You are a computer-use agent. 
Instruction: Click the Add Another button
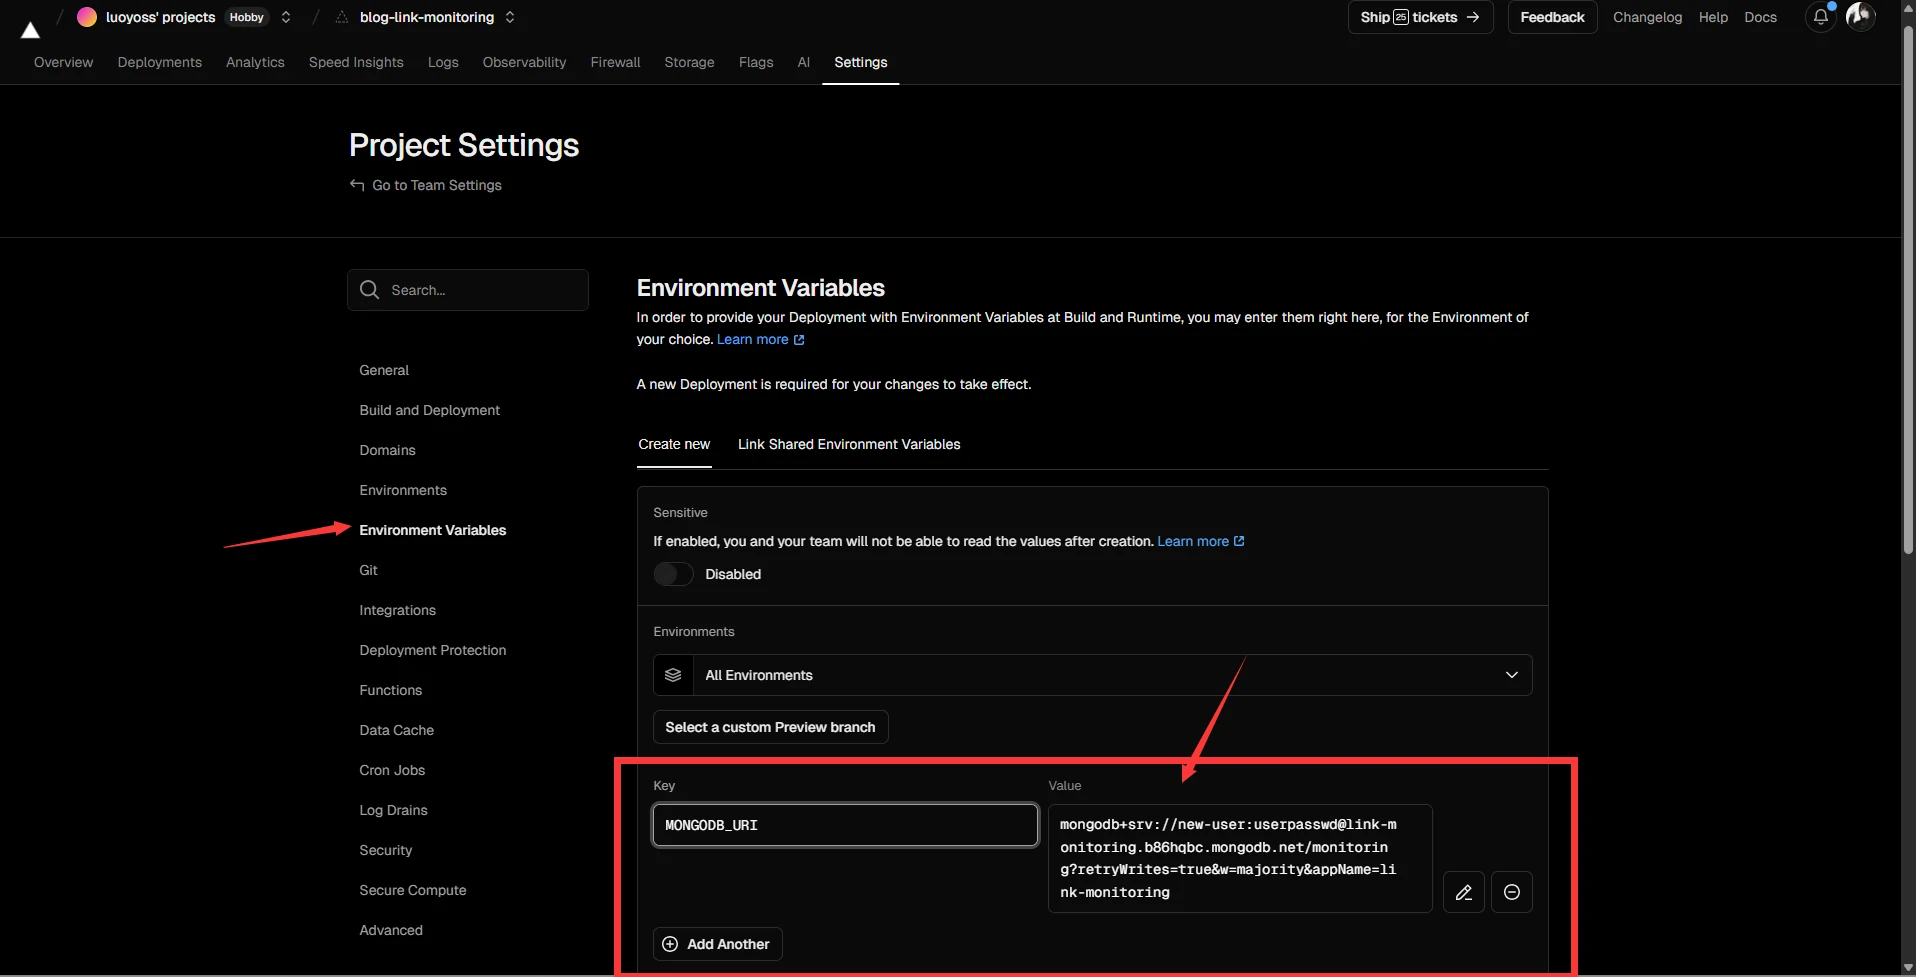717,944
